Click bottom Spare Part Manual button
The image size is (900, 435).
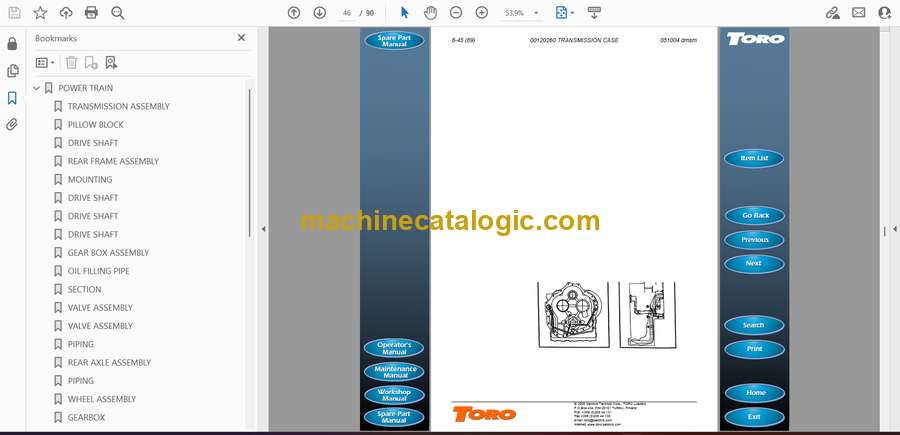394,417
